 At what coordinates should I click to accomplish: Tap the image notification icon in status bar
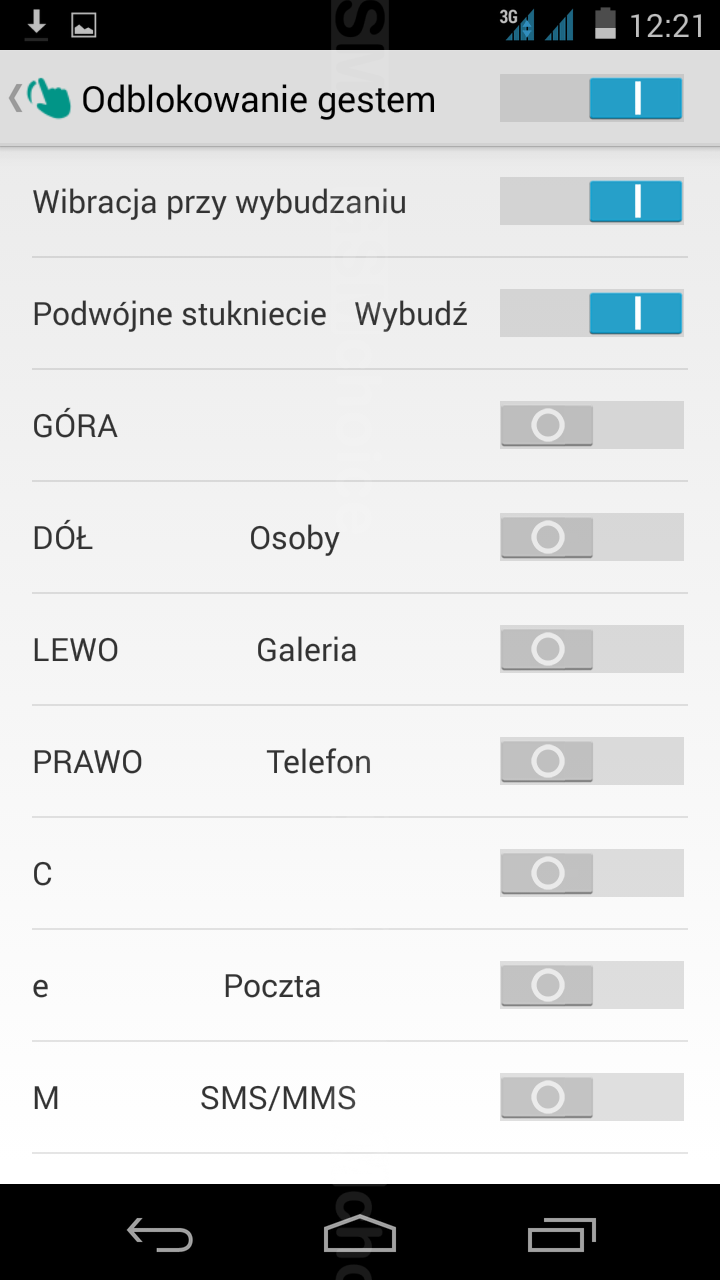click(83, 25)
